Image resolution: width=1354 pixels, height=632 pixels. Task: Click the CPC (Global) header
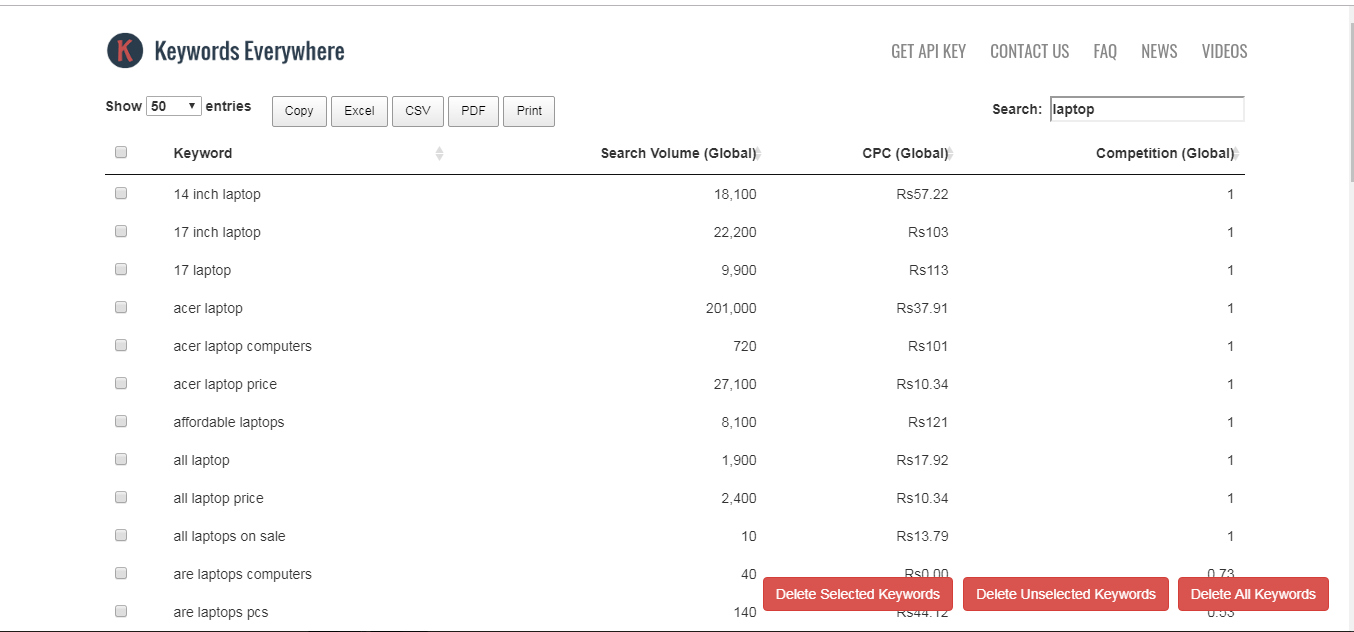pos(905,153)
